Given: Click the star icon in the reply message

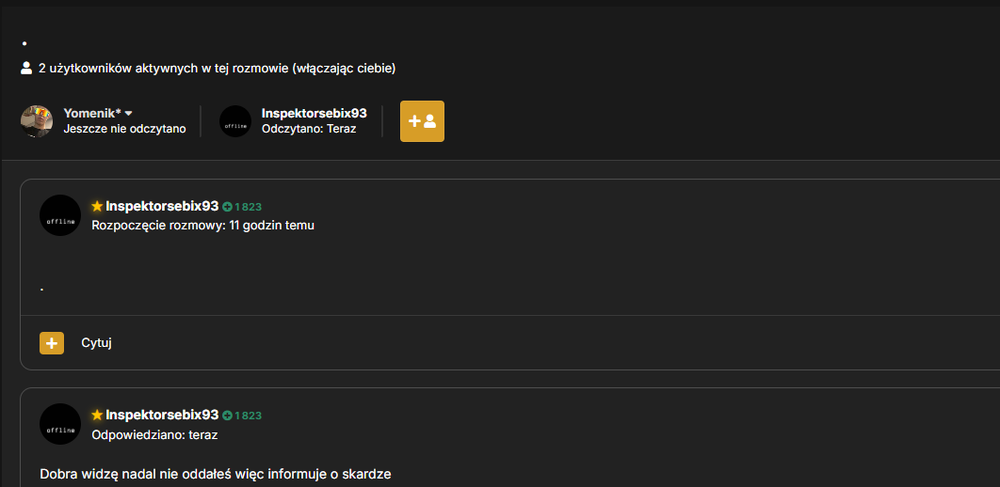Looking at the screenshot, I should point(97,415).
